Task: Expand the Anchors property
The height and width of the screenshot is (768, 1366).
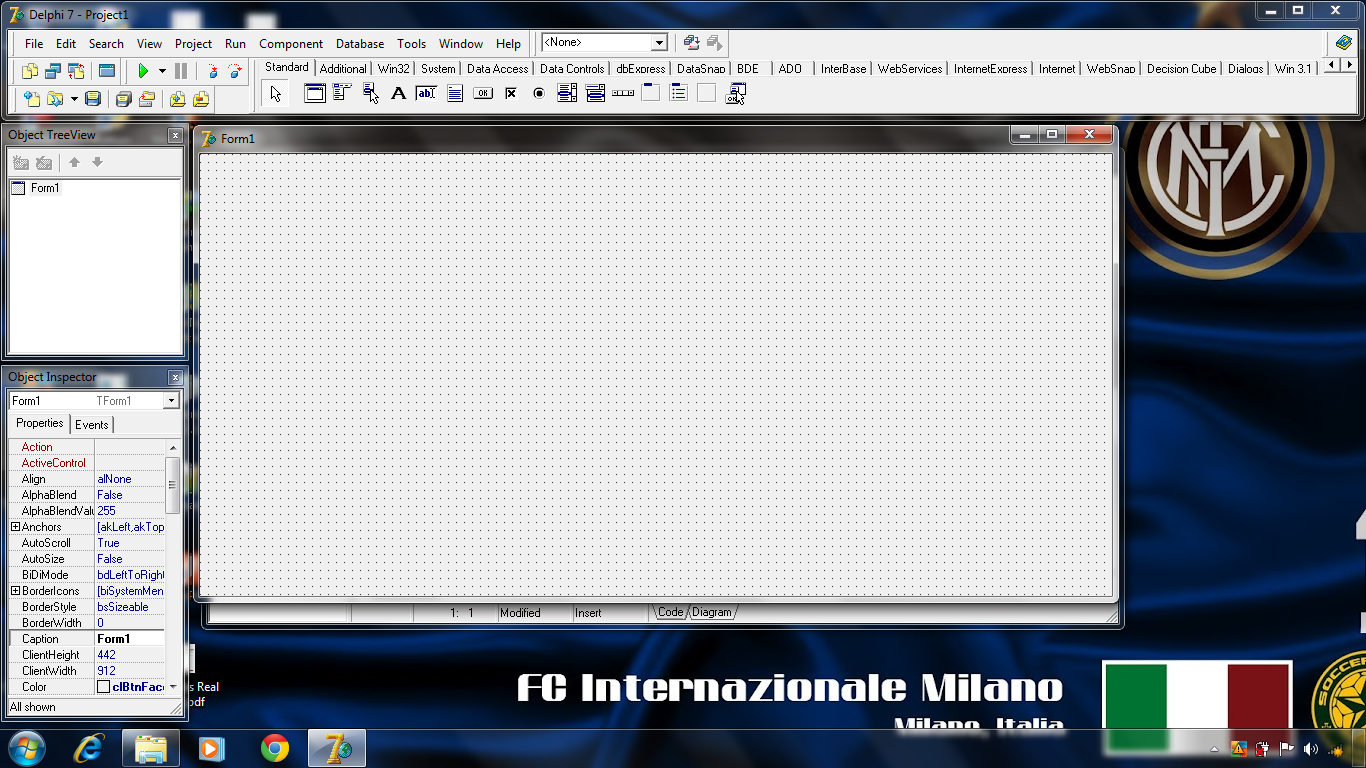Action: tap(15, 527)
